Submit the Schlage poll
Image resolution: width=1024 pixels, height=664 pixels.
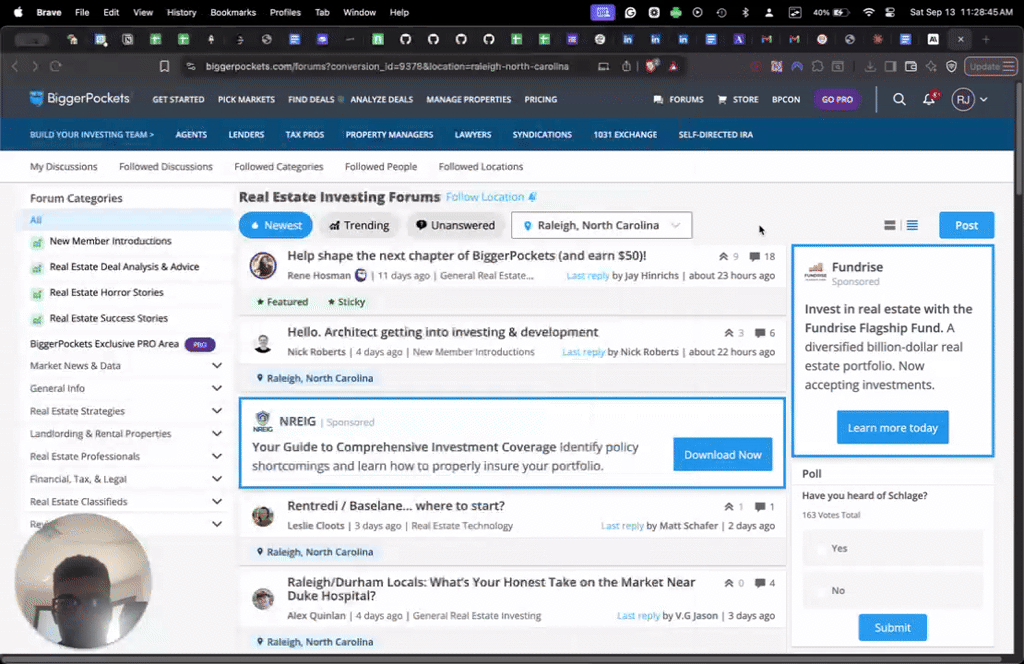click(892, 627)
